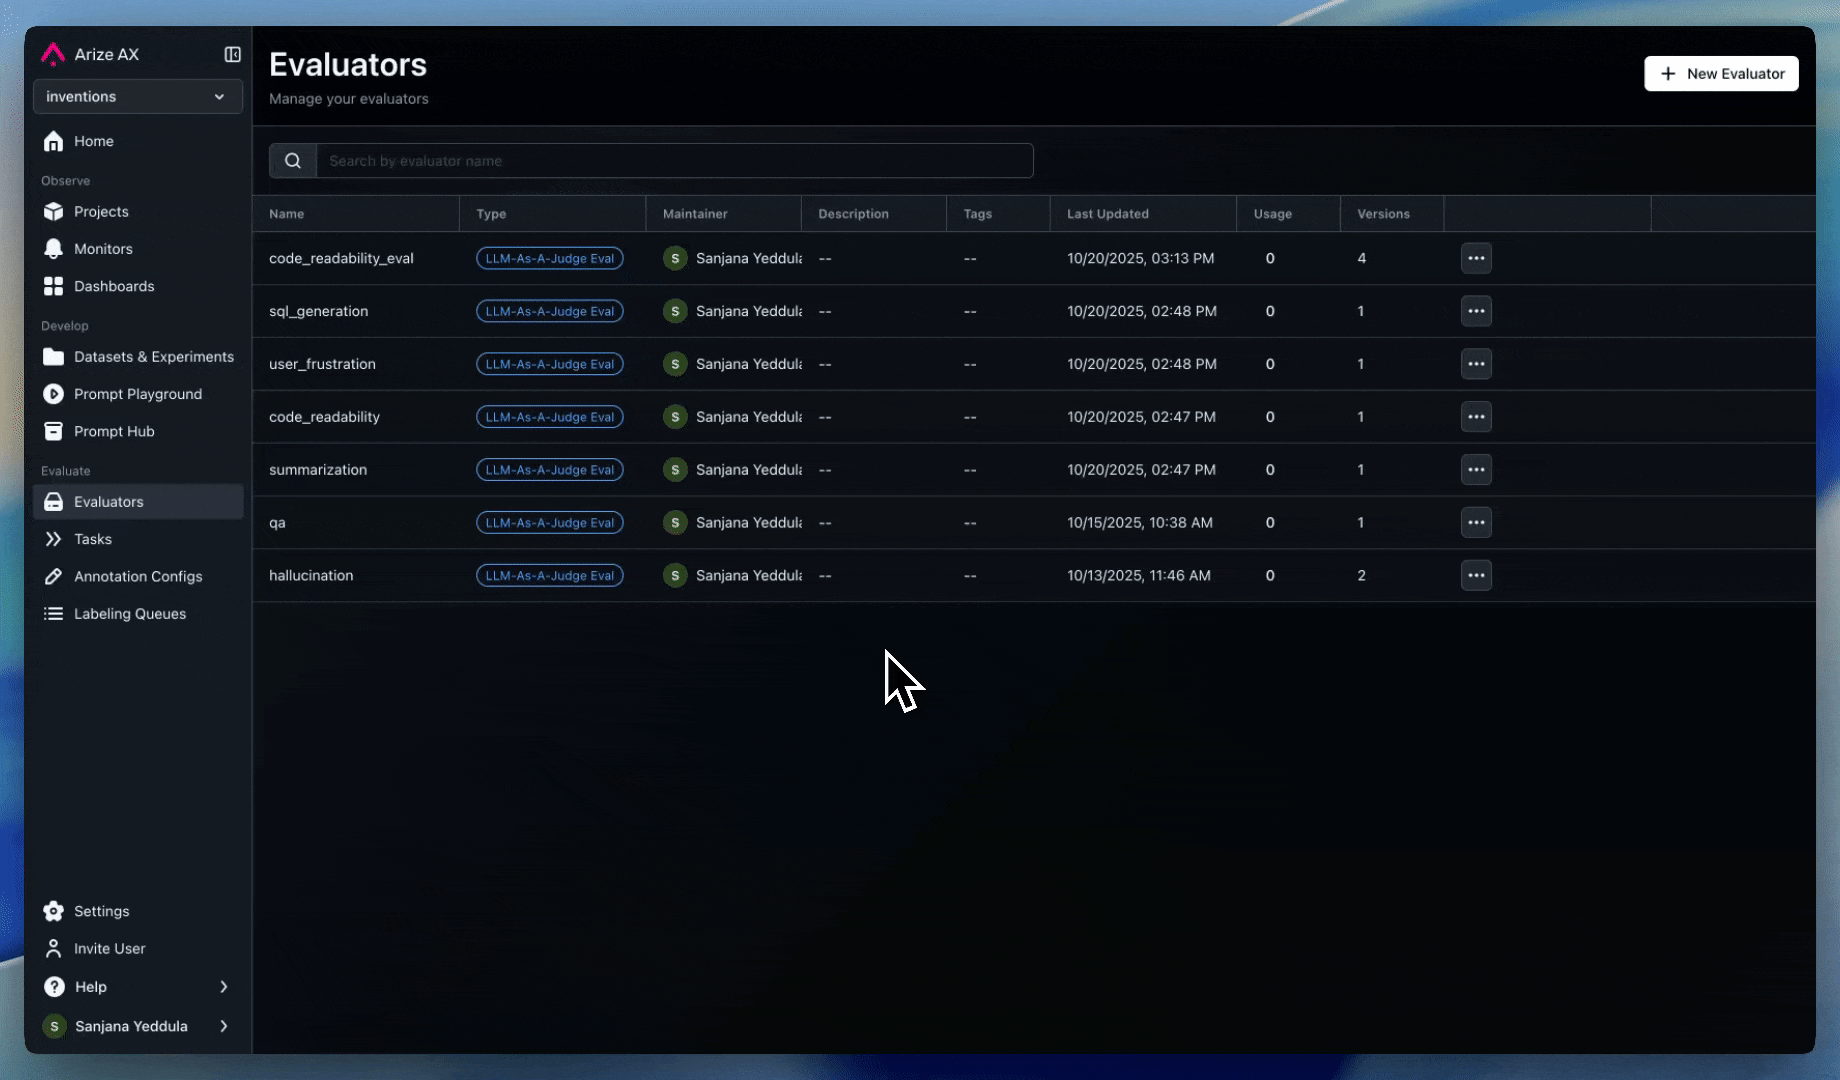The image size is (1840, 1080).
Task: Open Annotation Configs pencil icon
Action: click(54, 577)
